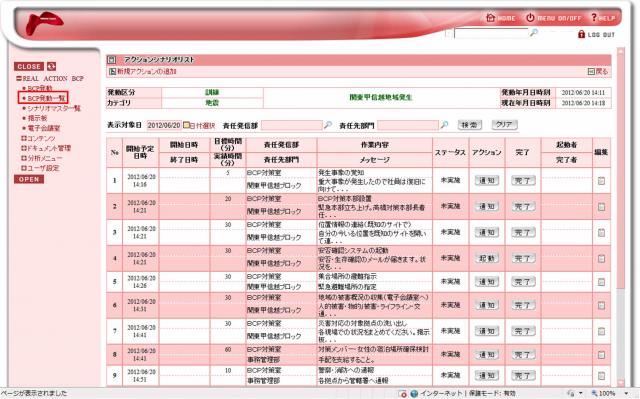Expand the 分析メニュー node
The image size is (640, 399).
tap(24, 158)
